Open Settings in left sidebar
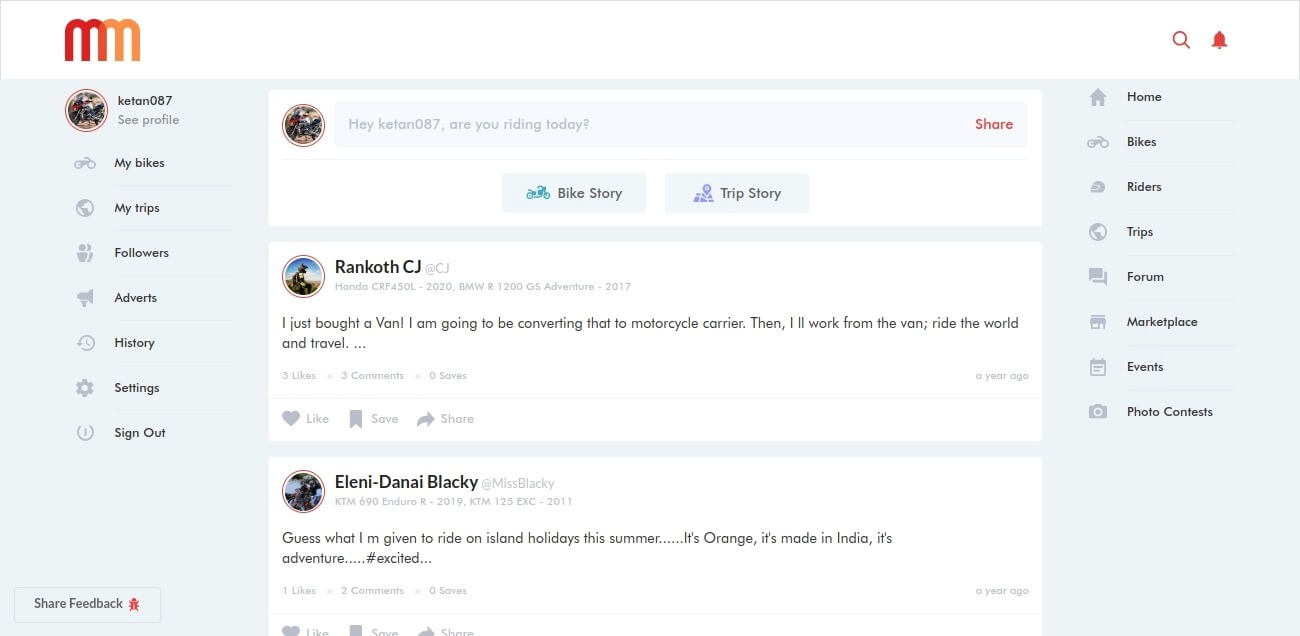 pos(136,388)
